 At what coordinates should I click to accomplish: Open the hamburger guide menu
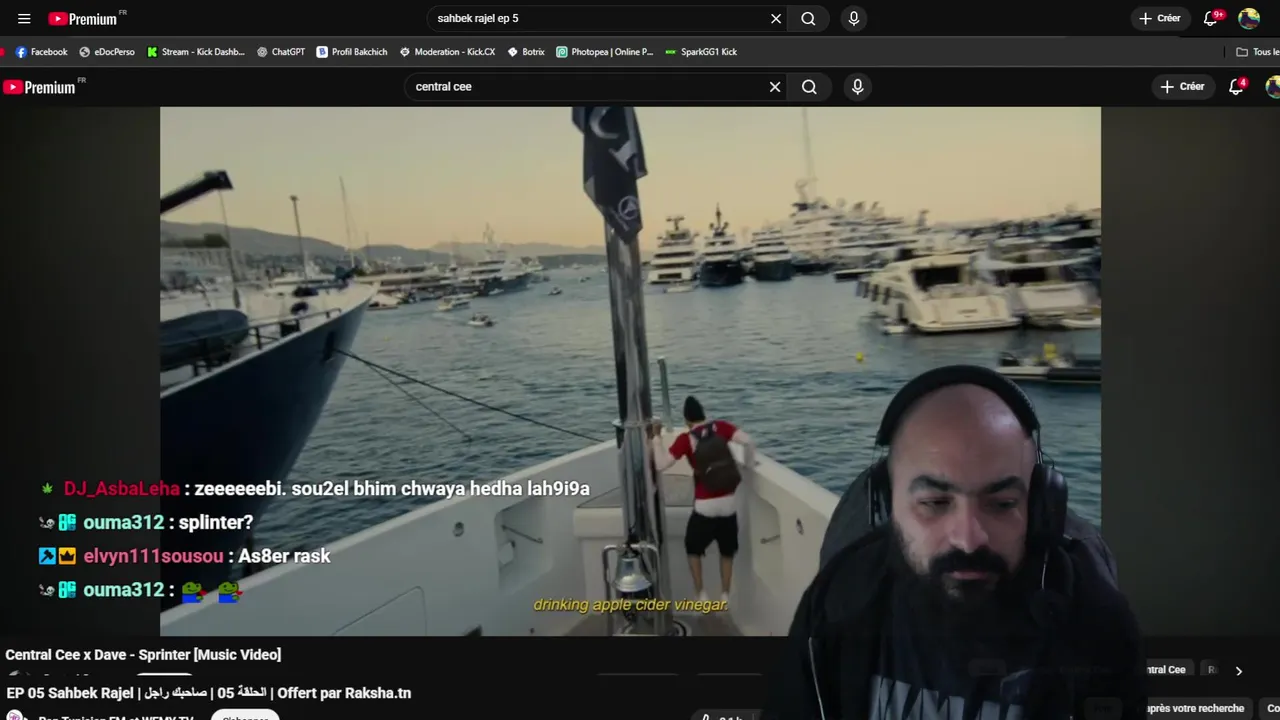pyautogui.click(x=24, y=18)
